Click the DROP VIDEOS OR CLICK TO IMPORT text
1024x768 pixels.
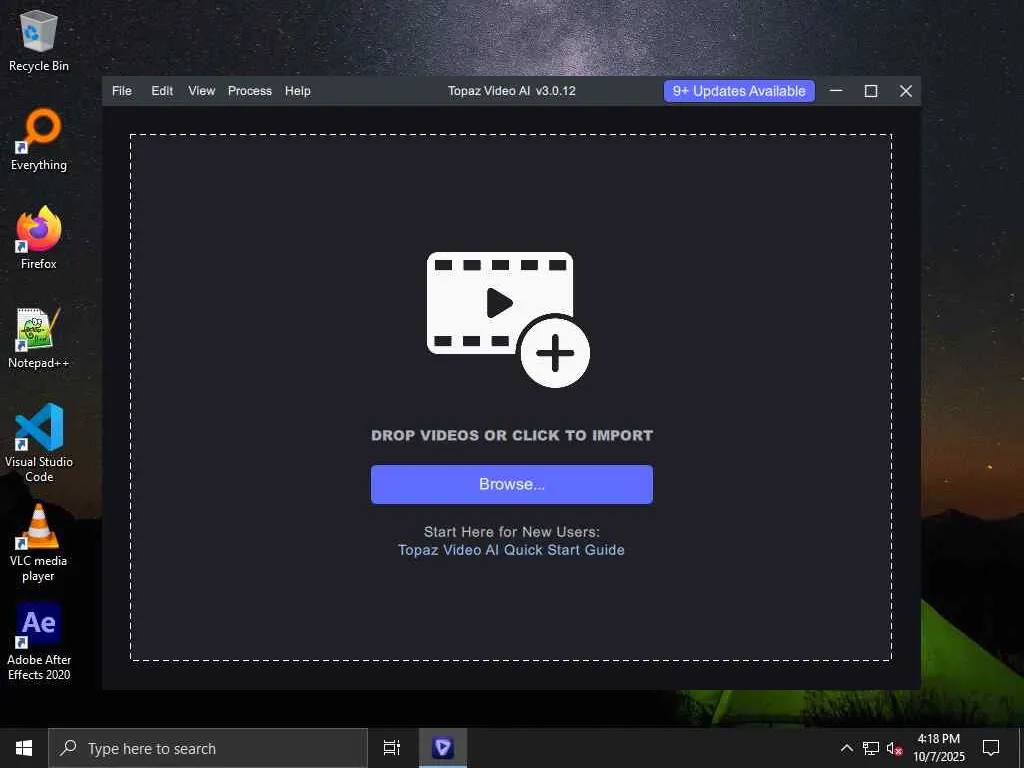click(x=512, y=436)
